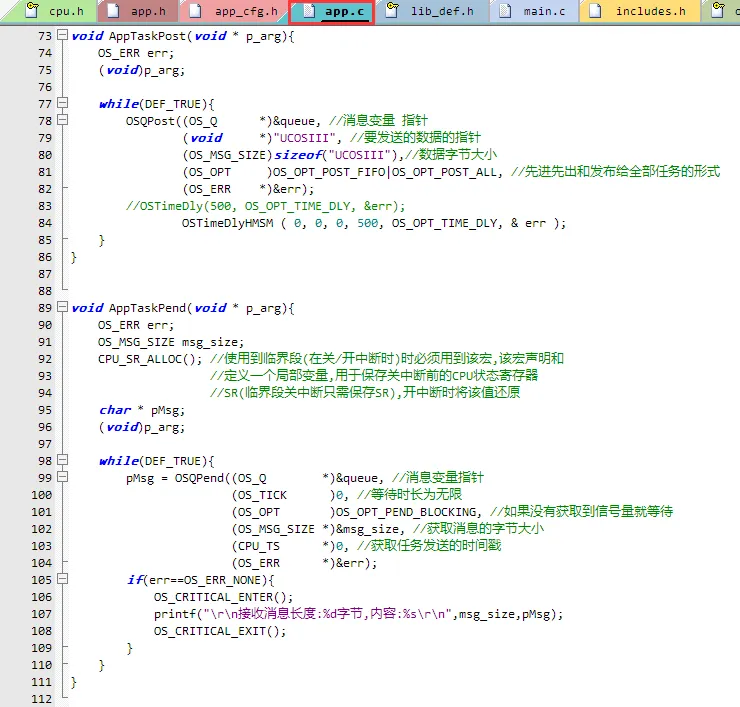Switch to the lib_def.h tab label
This screenshot has width=740, height=707.
click(443, 12)
